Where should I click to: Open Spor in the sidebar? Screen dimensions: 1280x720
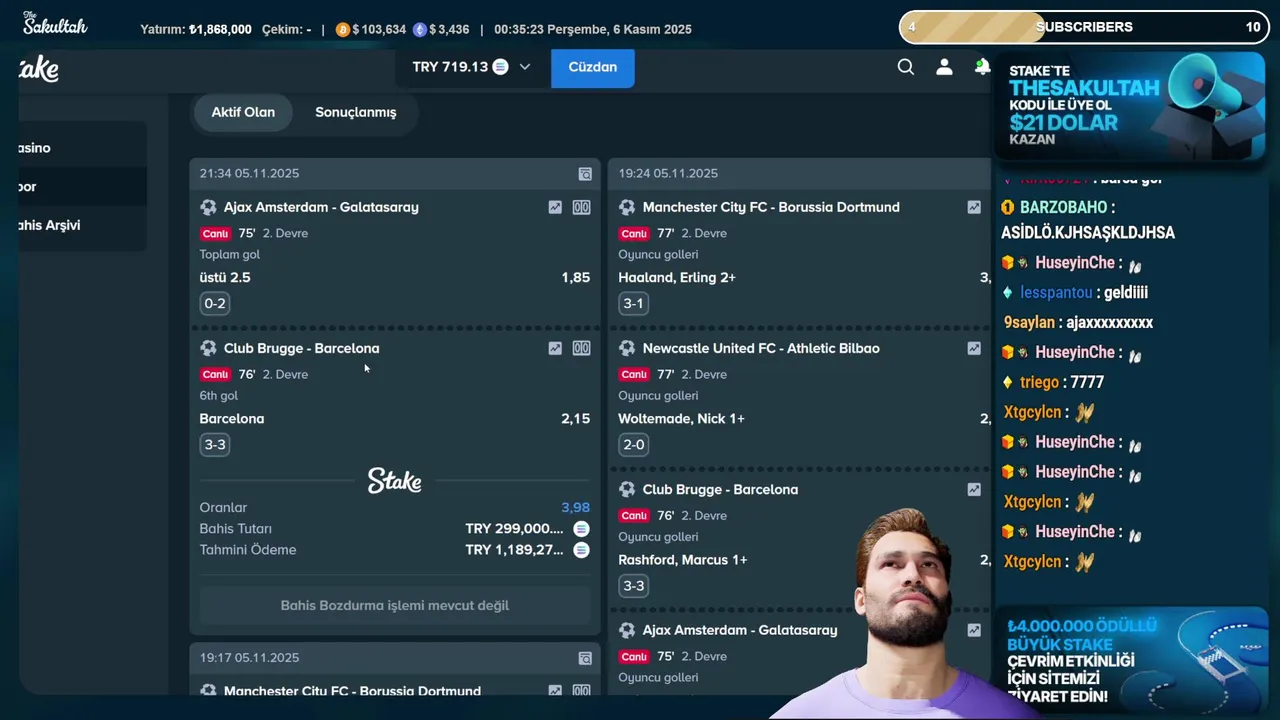pos(82,187)
